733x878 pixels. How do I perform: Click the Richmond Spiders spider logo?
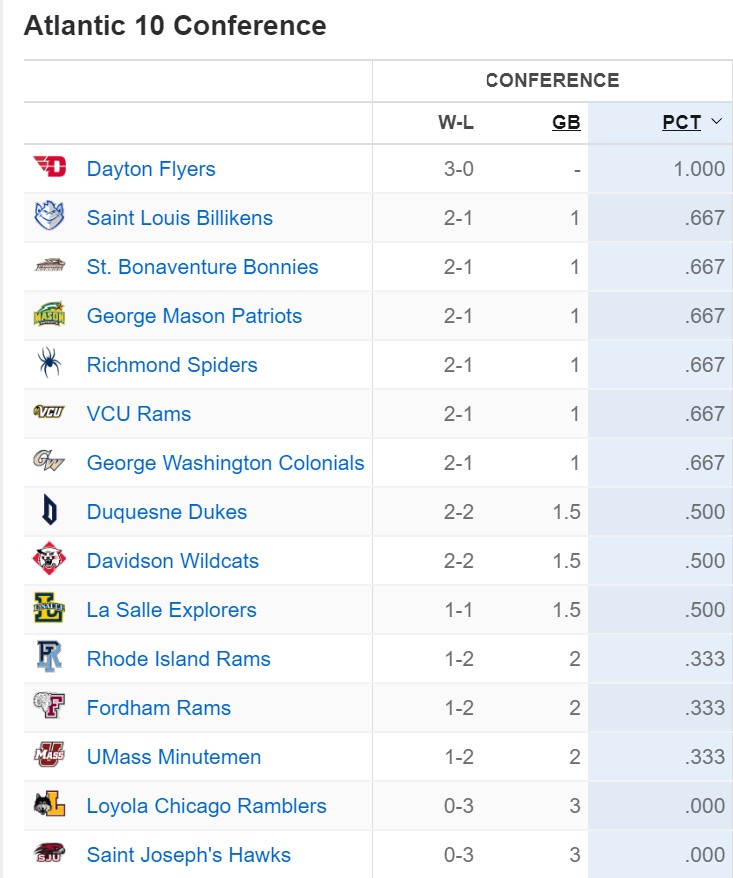tap(49, 364)
